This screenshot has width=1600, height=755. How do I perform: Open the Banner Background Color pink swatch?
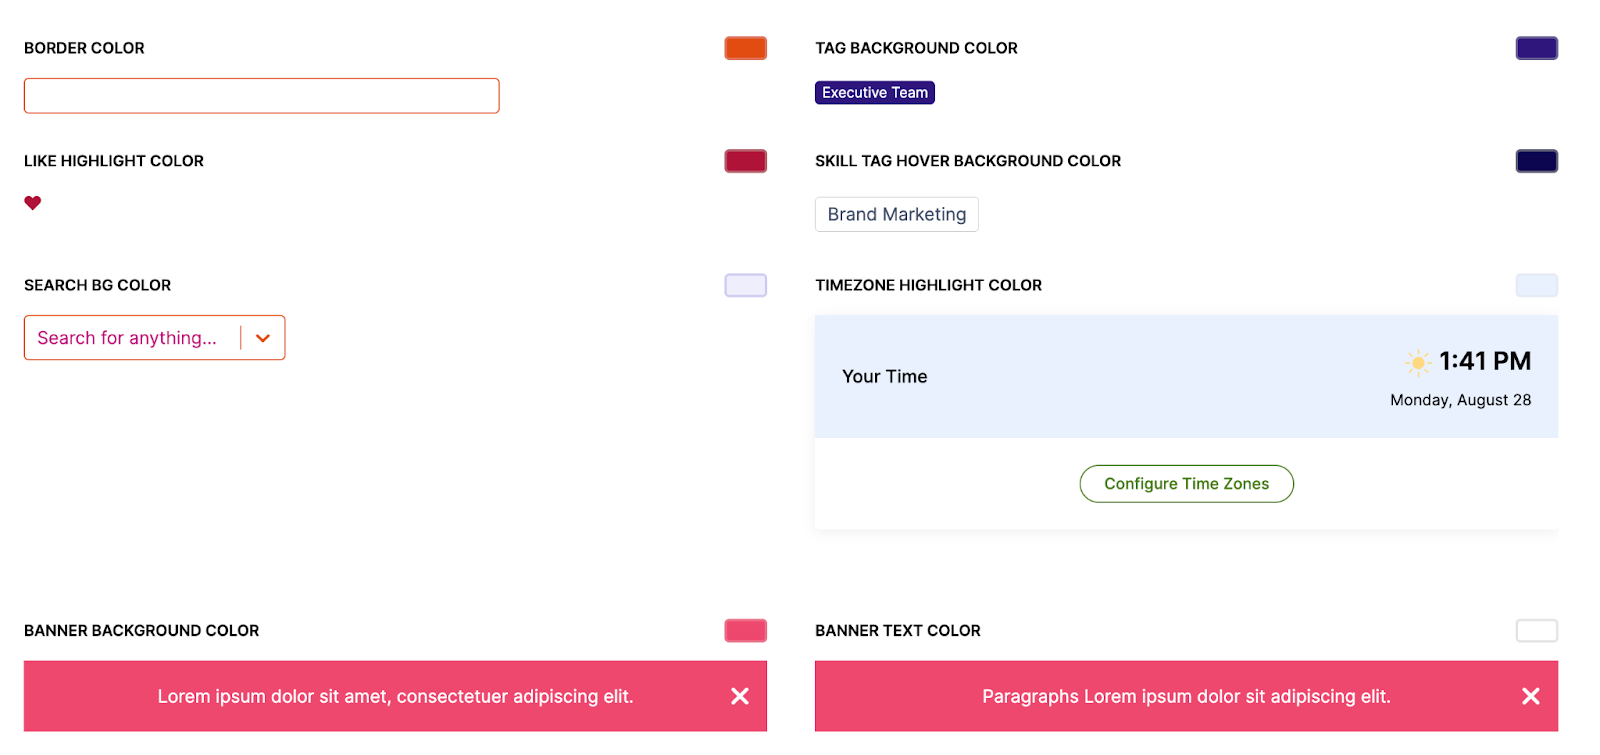point(745,630)
